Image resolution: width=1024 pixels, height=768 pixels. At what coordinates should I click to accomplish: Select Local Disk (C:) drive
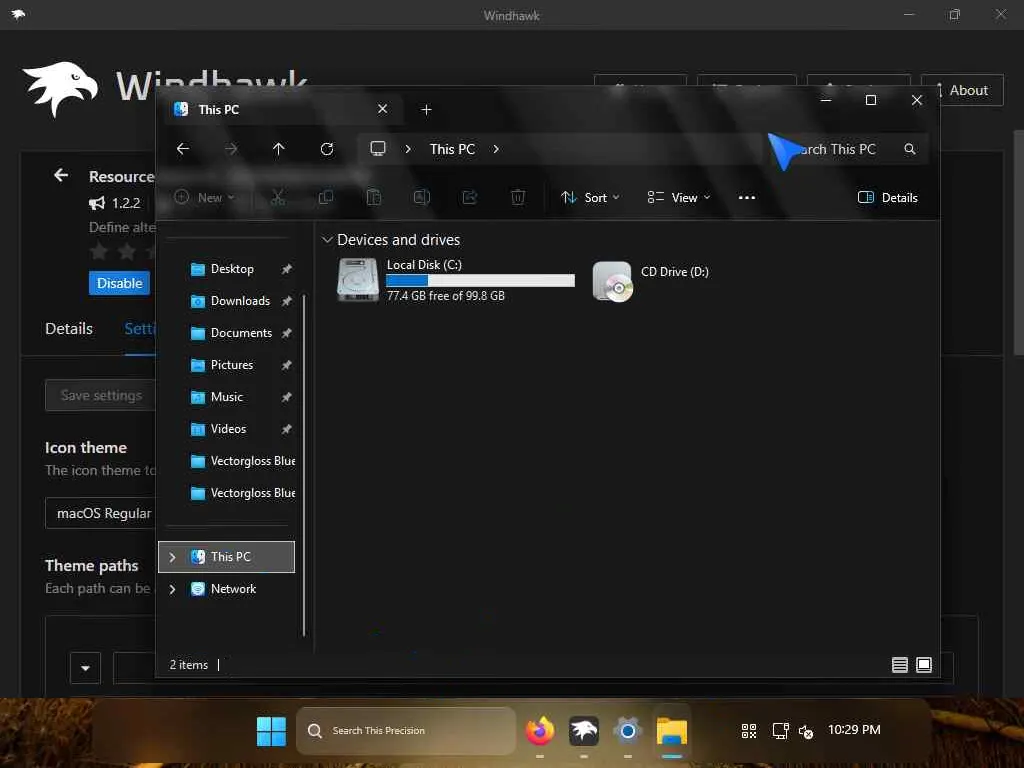tap(455, 280)
